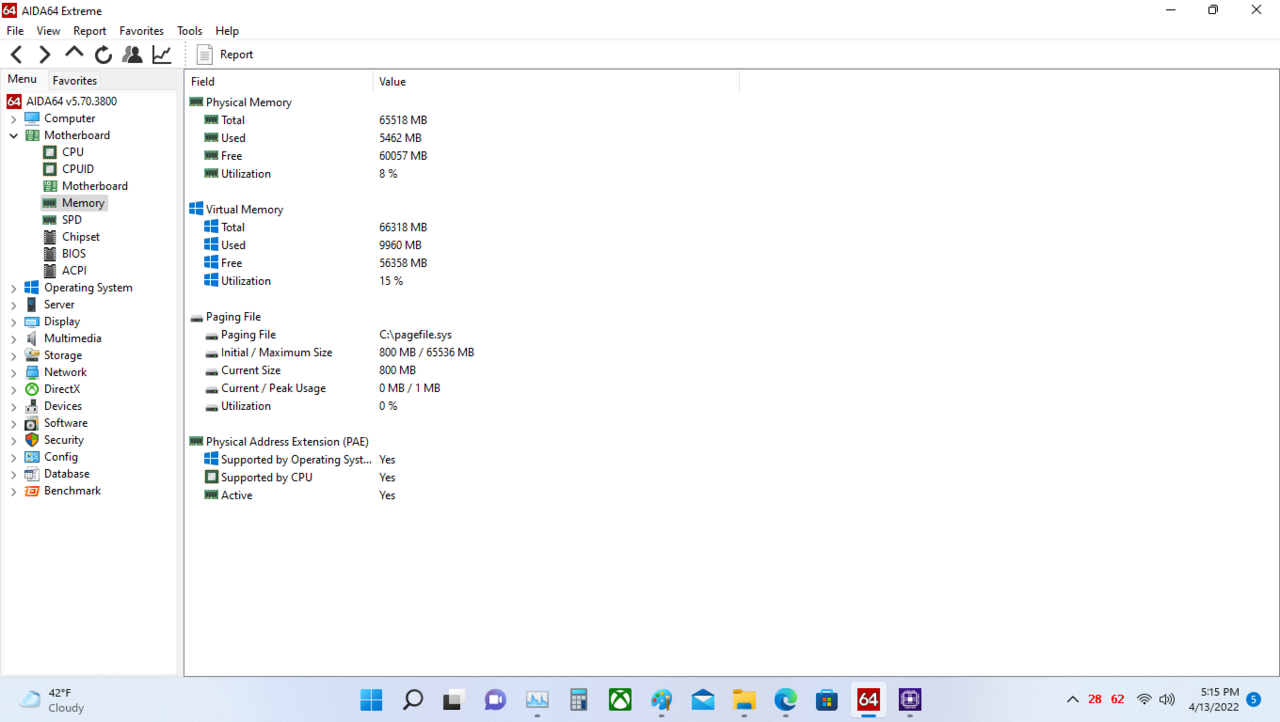Click the Back navigation arrow
Screen dimensions: 1280x722
click(16, 54)
